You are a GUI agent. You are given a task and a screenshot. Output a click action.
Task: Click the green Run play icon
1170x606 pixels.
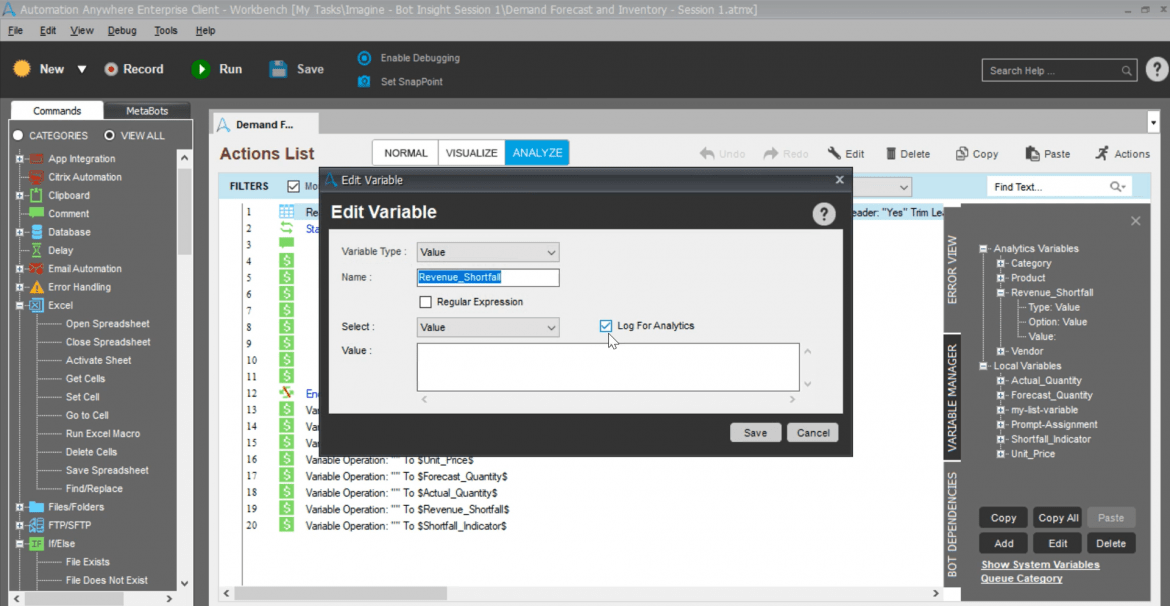click(201, 69)
